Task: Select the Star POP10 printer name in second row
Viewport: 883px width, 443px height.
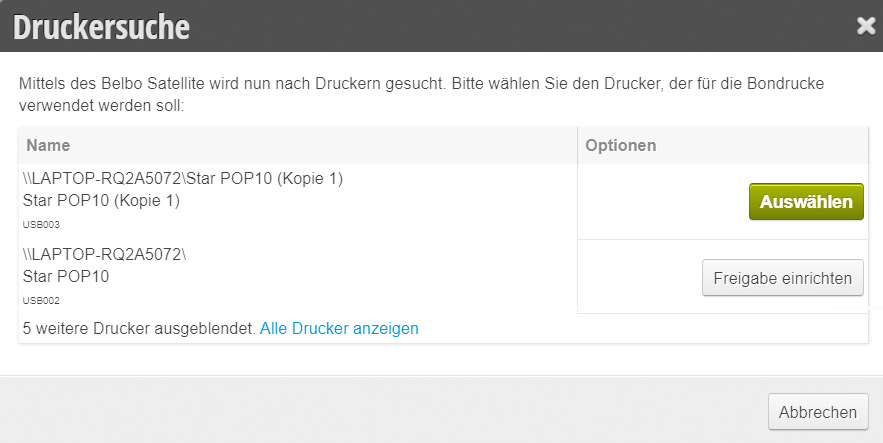Action: 66,276
